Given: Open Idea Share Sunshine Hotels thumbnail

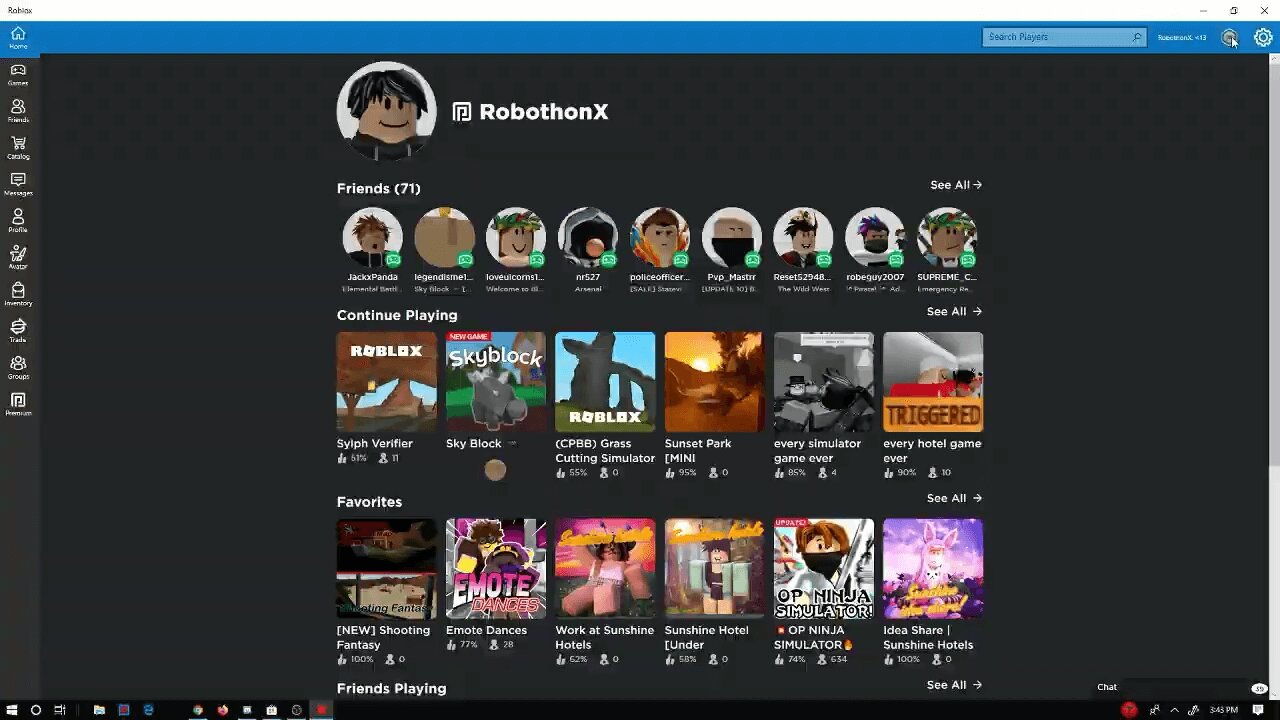Looking at the screenshot, I should (x=933, y=568).
